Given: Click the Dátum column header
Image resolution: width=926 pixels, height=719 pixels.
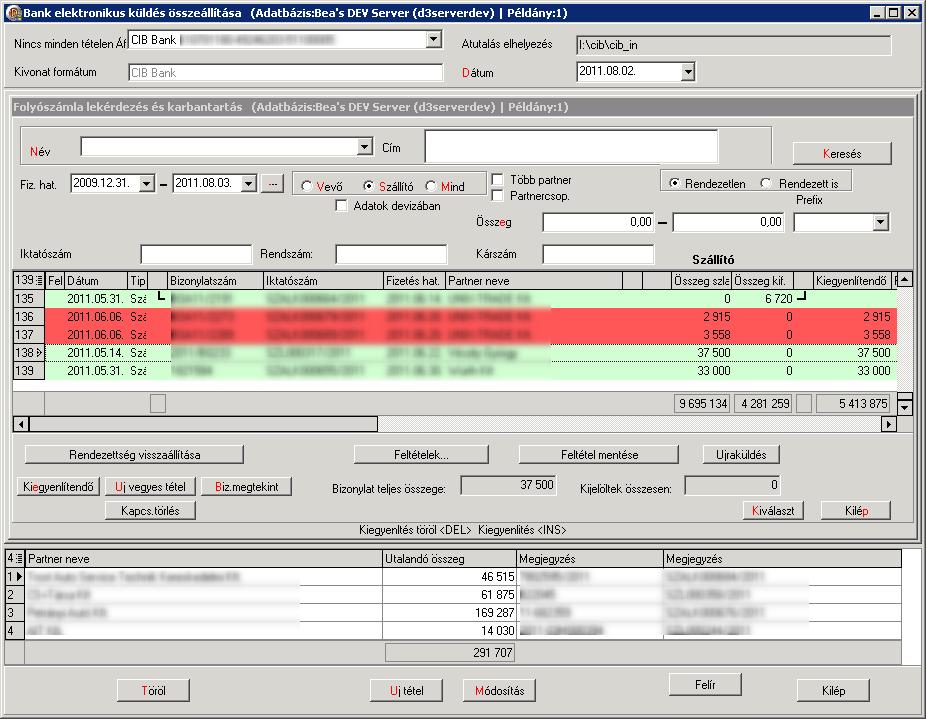Looking at the screenshot, I should [x=96, y=281].
